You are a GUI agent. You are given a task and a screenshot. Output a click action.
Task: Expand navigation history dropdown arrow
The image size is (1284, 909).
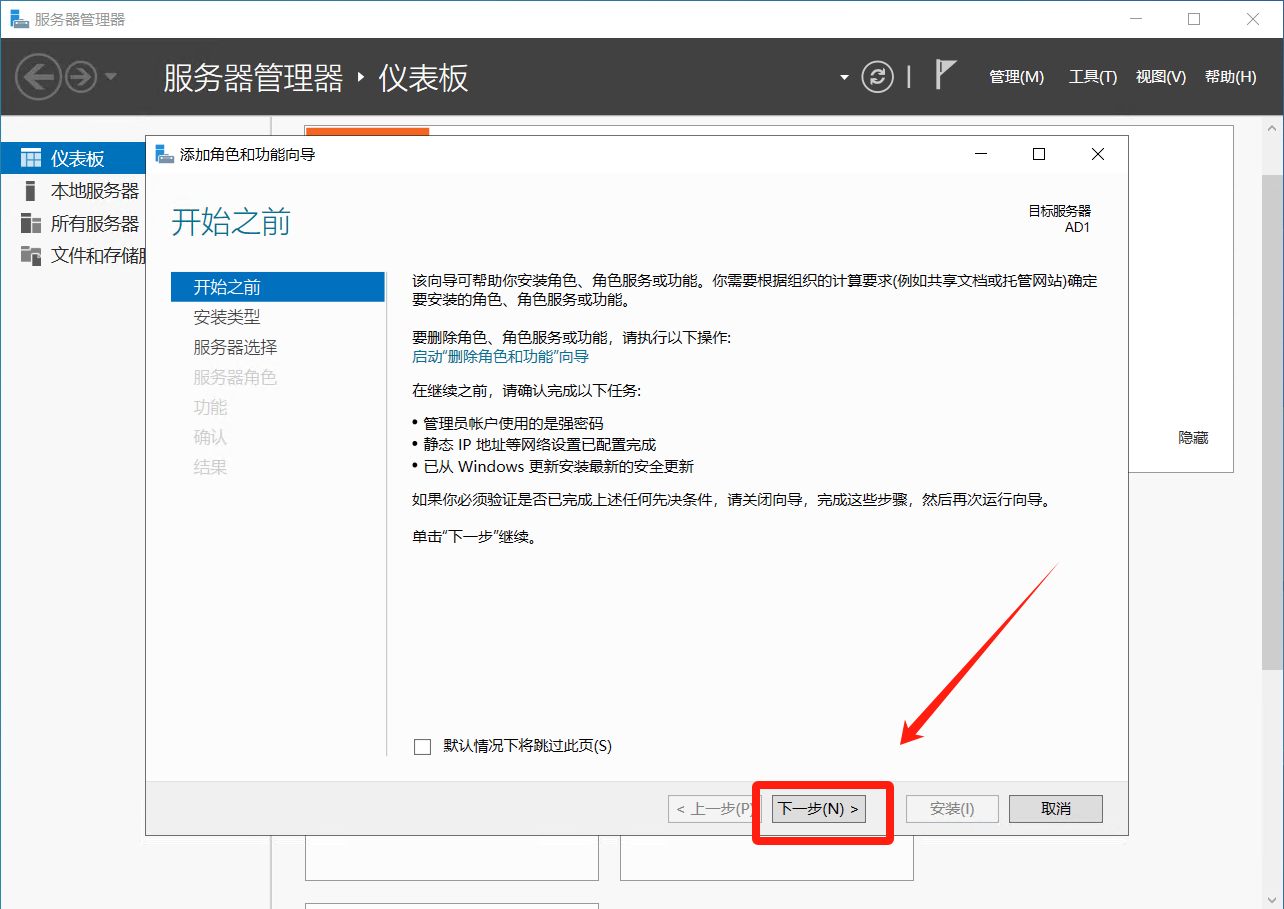111,77
